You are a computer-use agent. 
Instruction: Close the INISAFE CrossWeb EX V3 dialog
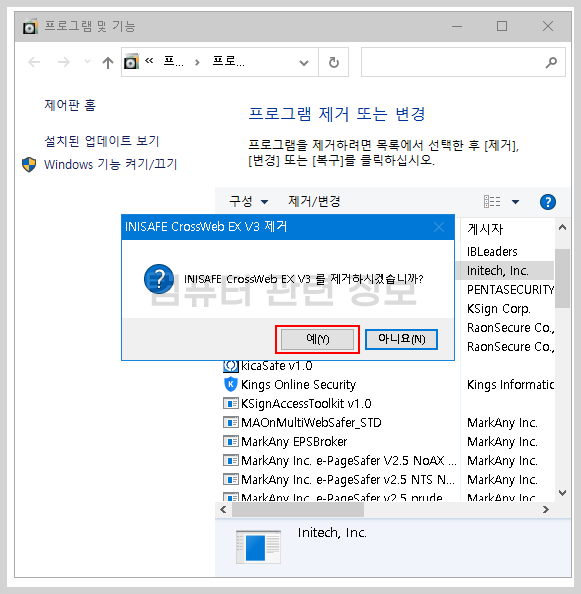pyautogui.click(x=439, y=227)
